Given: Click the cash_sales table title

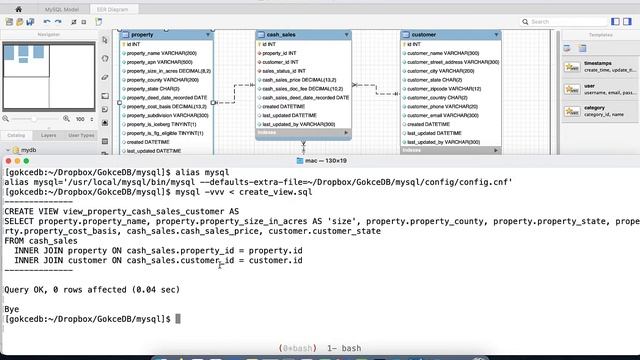Looking at the screenshot, I should point(281,35).
